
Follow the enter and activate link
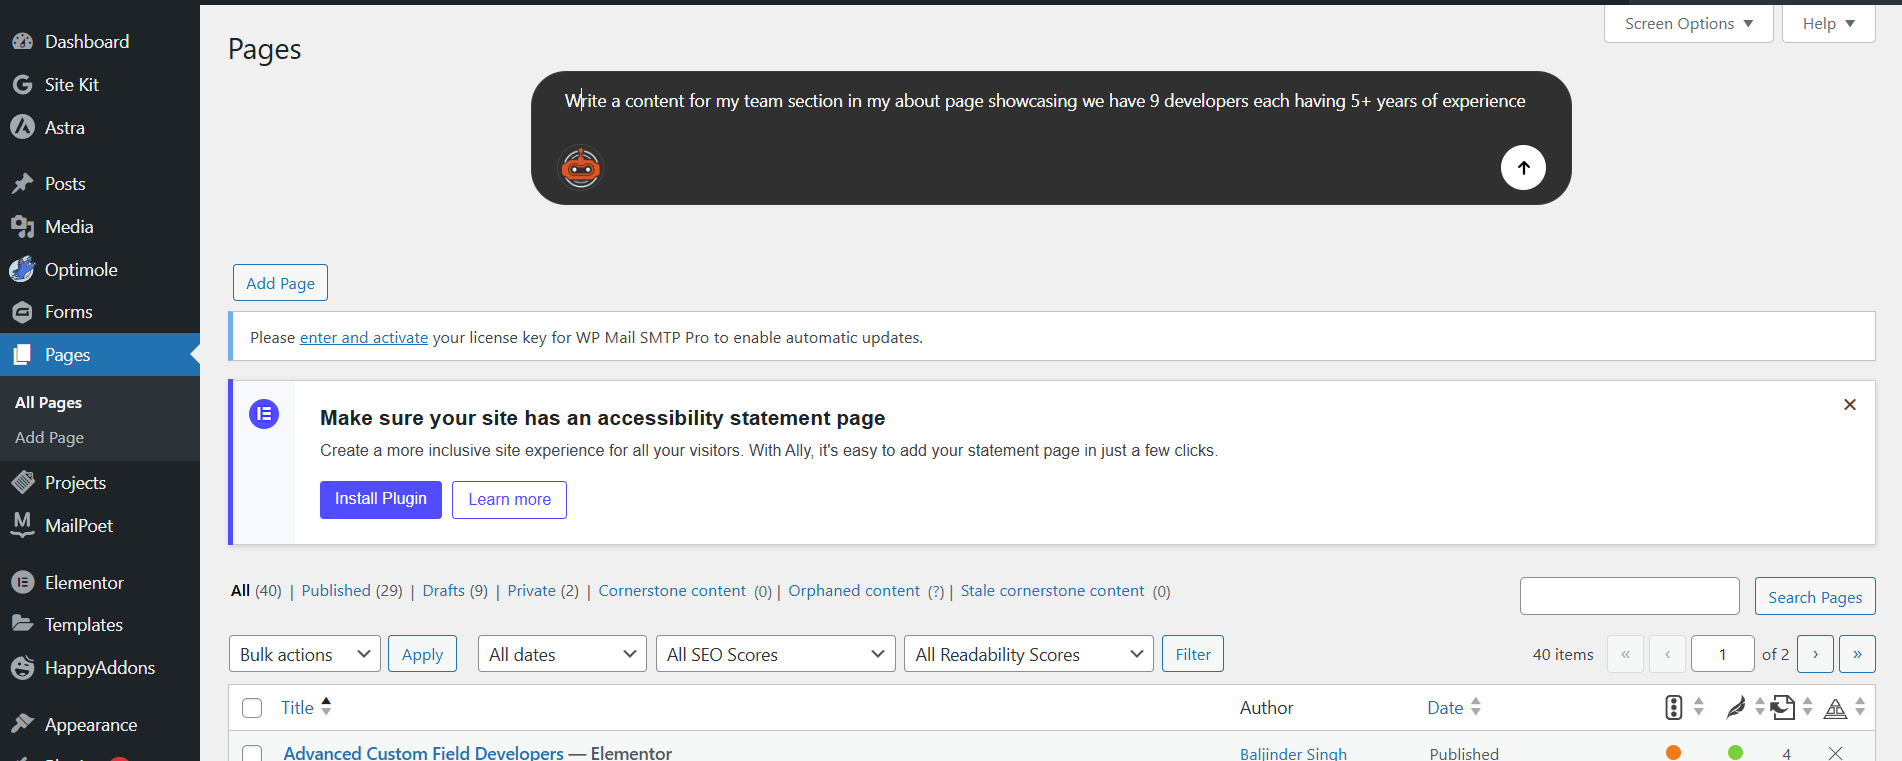point(364,338)
